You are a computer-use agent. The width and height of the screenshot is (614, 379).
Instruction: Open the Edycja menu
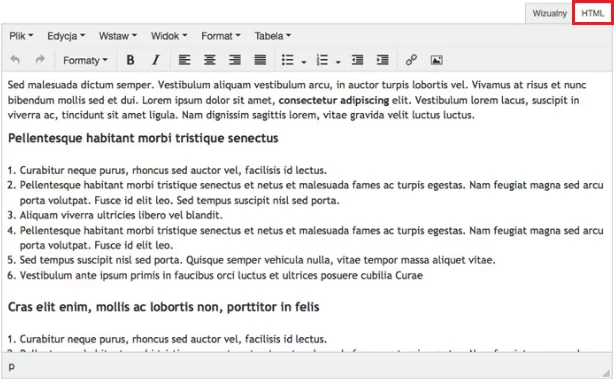(66, 36)
